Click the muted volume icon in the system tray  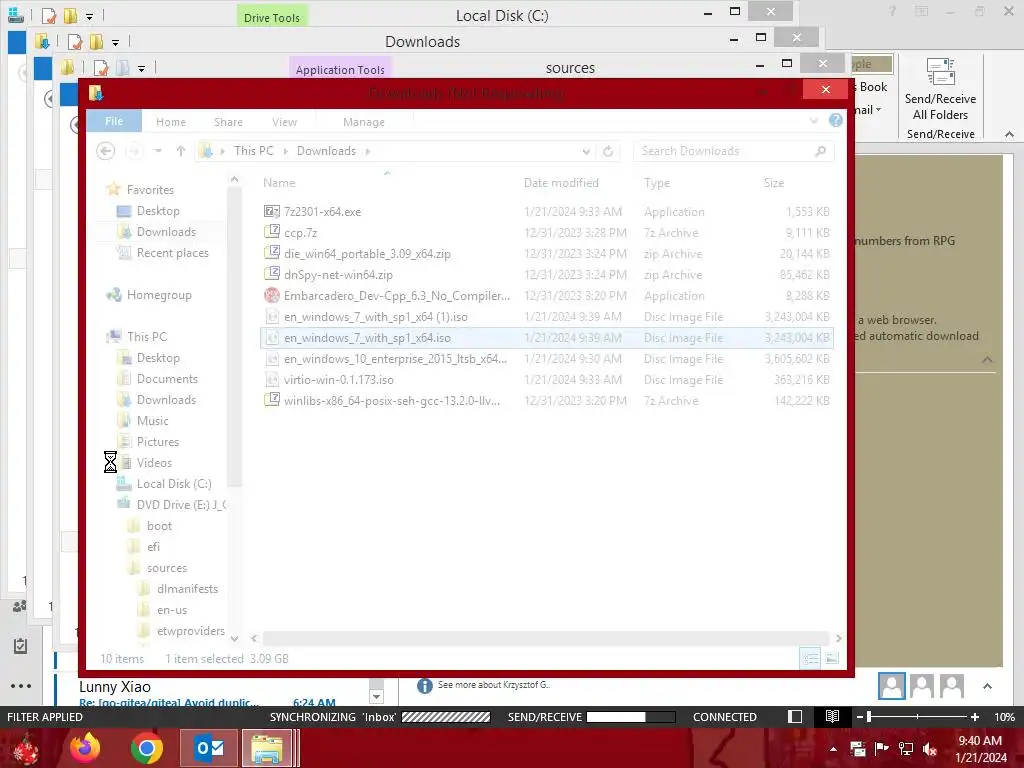pyautogui.click(x=930, y=749)
